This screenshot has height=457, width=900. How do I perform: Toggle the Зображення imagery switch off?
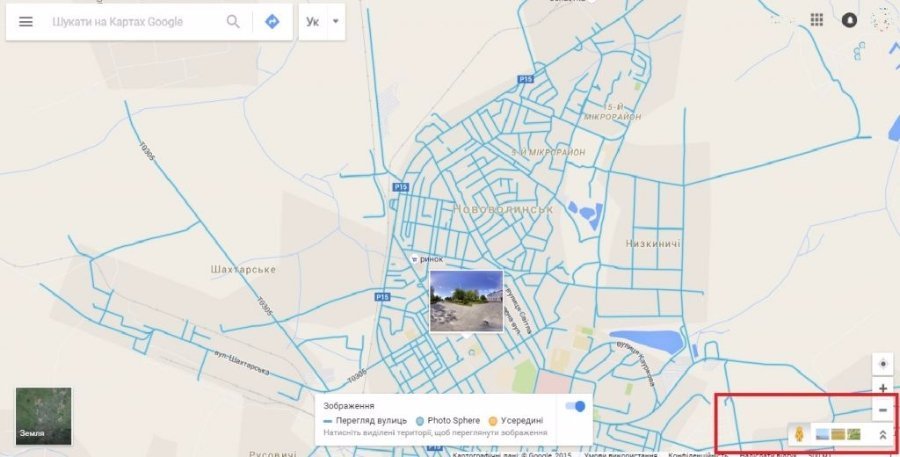575,406
